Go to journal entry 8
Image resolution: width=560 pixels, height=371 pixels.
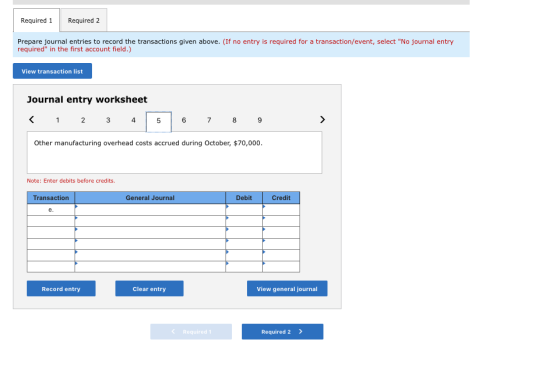click(x=234, y=120)
